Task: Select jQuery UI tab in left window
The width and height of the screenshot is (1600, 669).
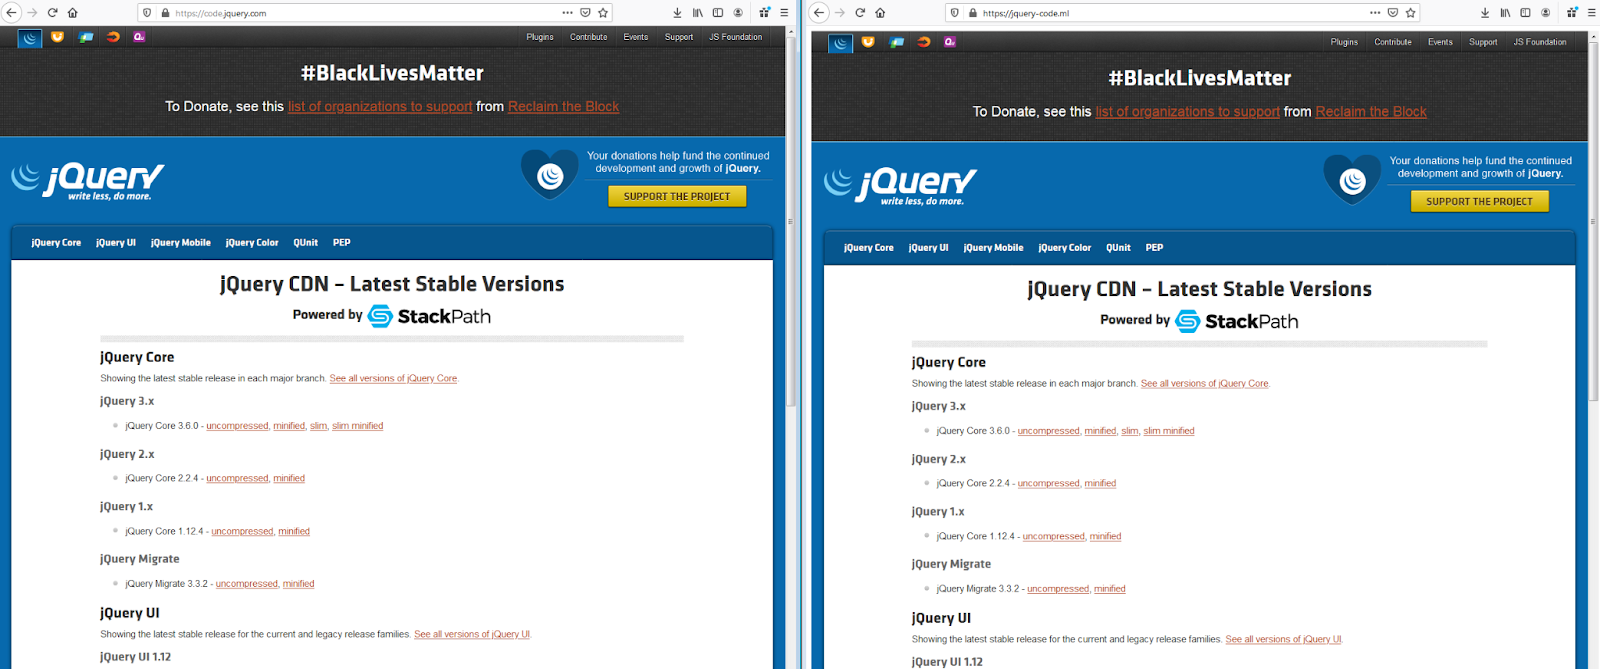Action: pyautogui.click(x=116, y=243)
